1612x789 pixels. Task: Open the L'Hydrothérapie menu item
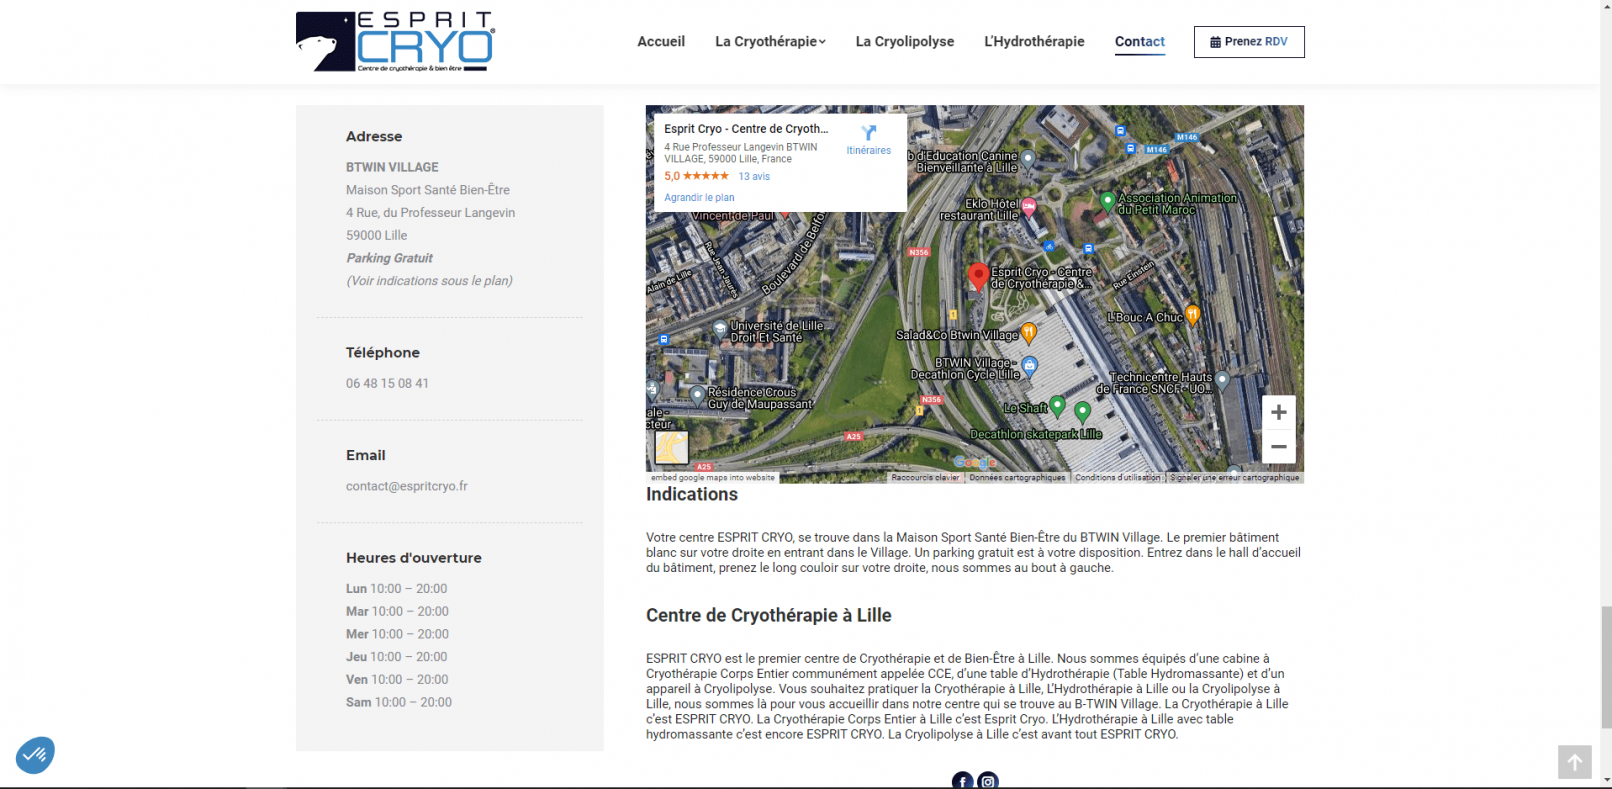1034,42
